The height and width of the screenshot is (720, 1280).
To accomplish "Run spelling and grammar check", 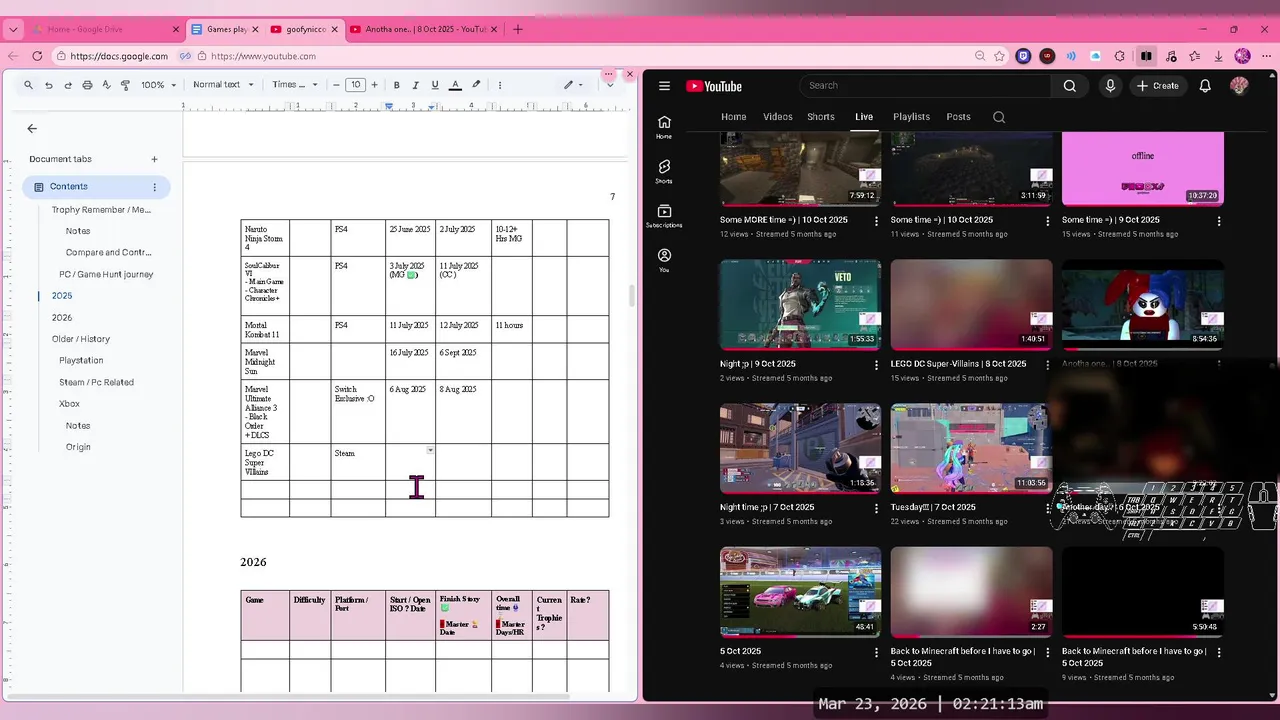I will tap(106, 85).
